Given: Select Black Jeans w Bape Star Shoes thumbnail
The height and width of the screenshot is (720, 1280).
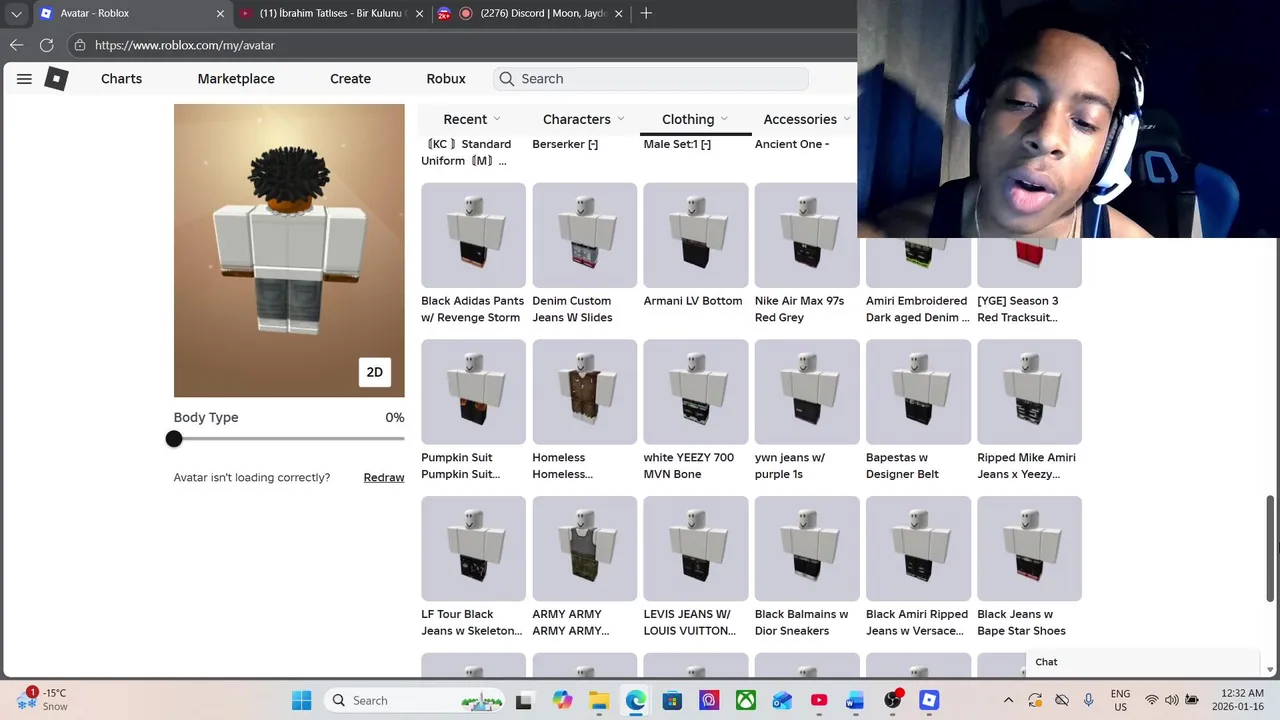Looking at the screenshot, I should (x=1029, y=549).
